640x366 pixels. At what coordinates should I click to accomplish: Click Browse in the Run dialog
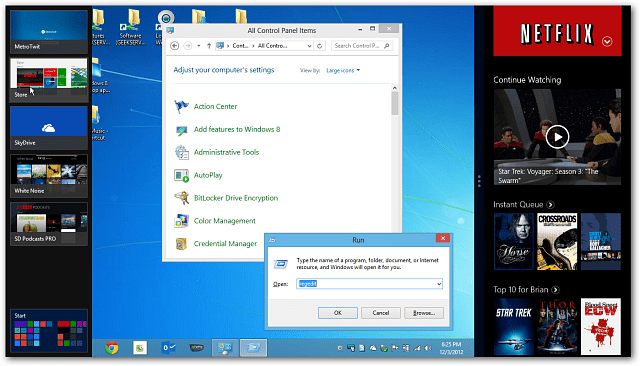424,313
